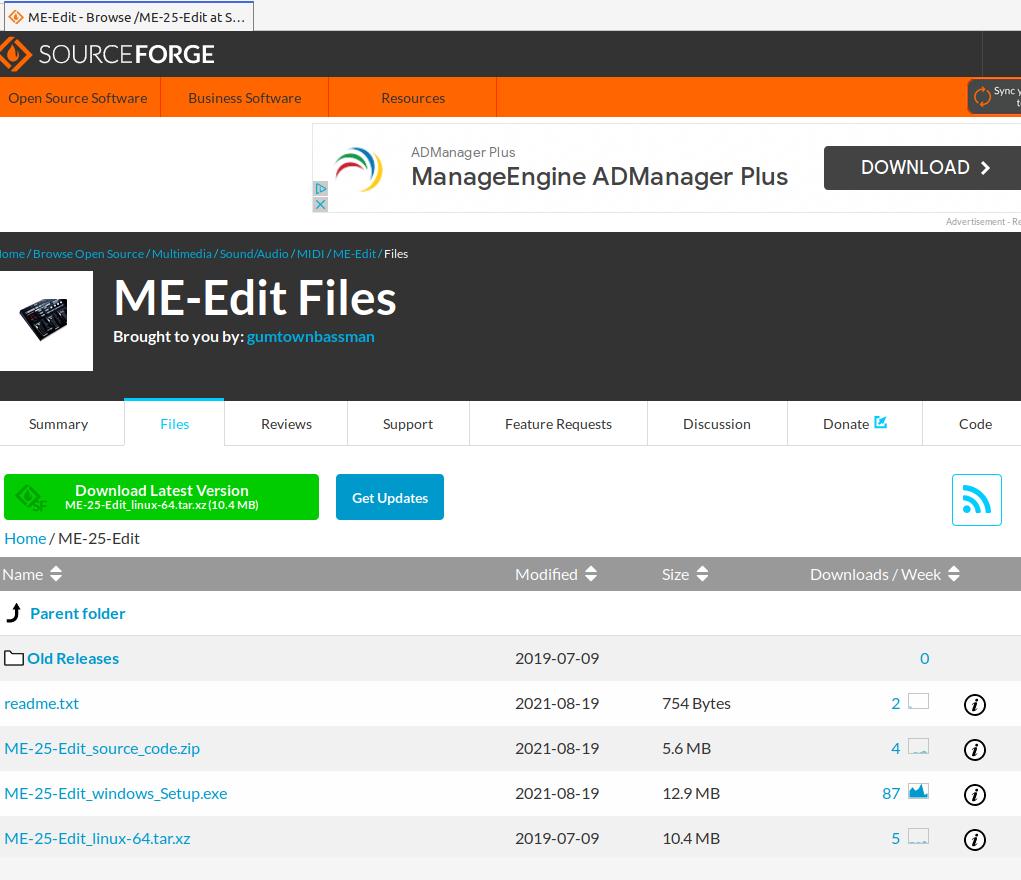Click the Get Updates button
1021x880 pixels.
point(390,497)
